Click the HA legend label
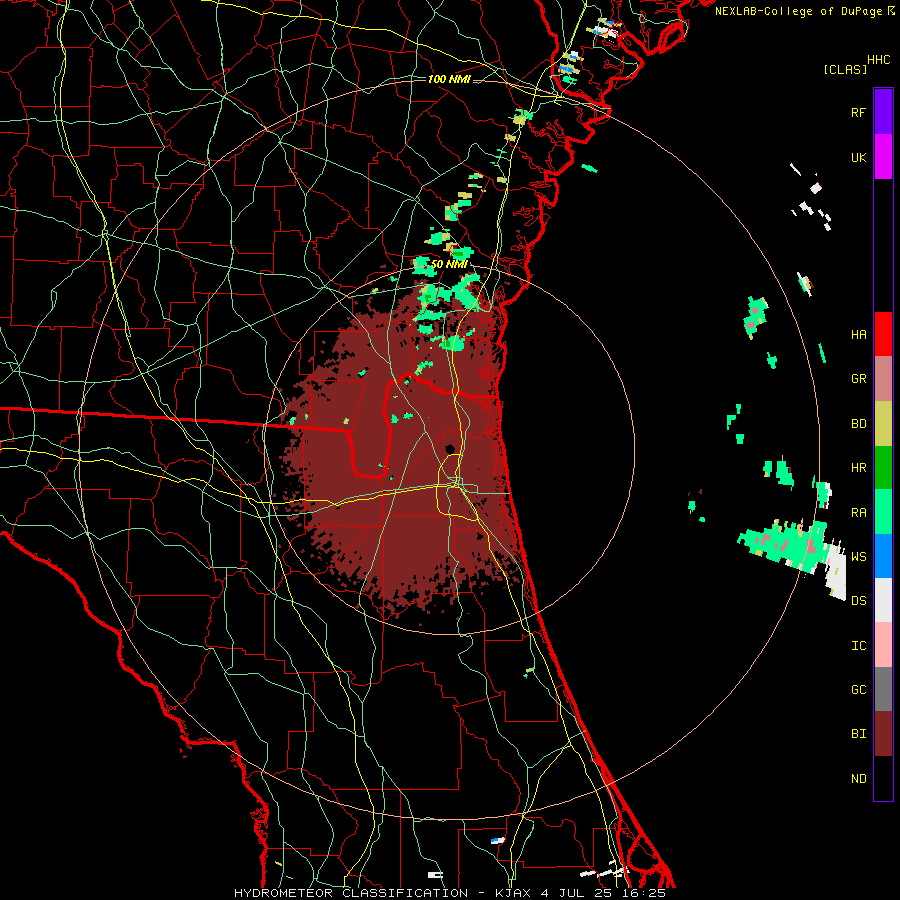 tap(858, 335)
